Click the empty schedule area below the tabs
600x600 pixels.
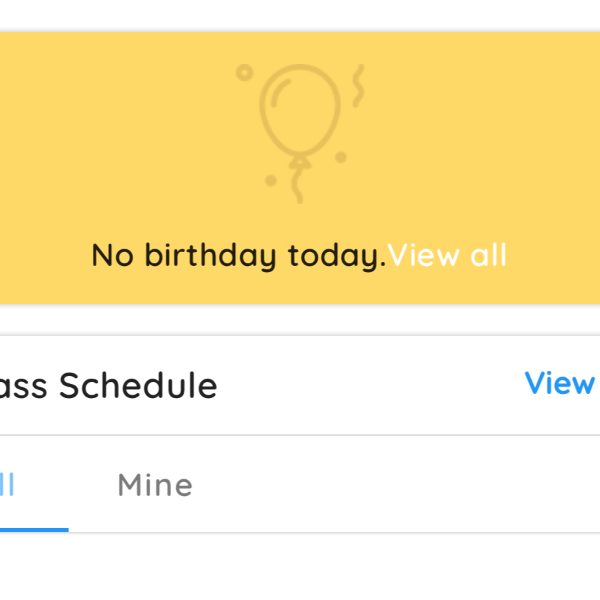300,566
